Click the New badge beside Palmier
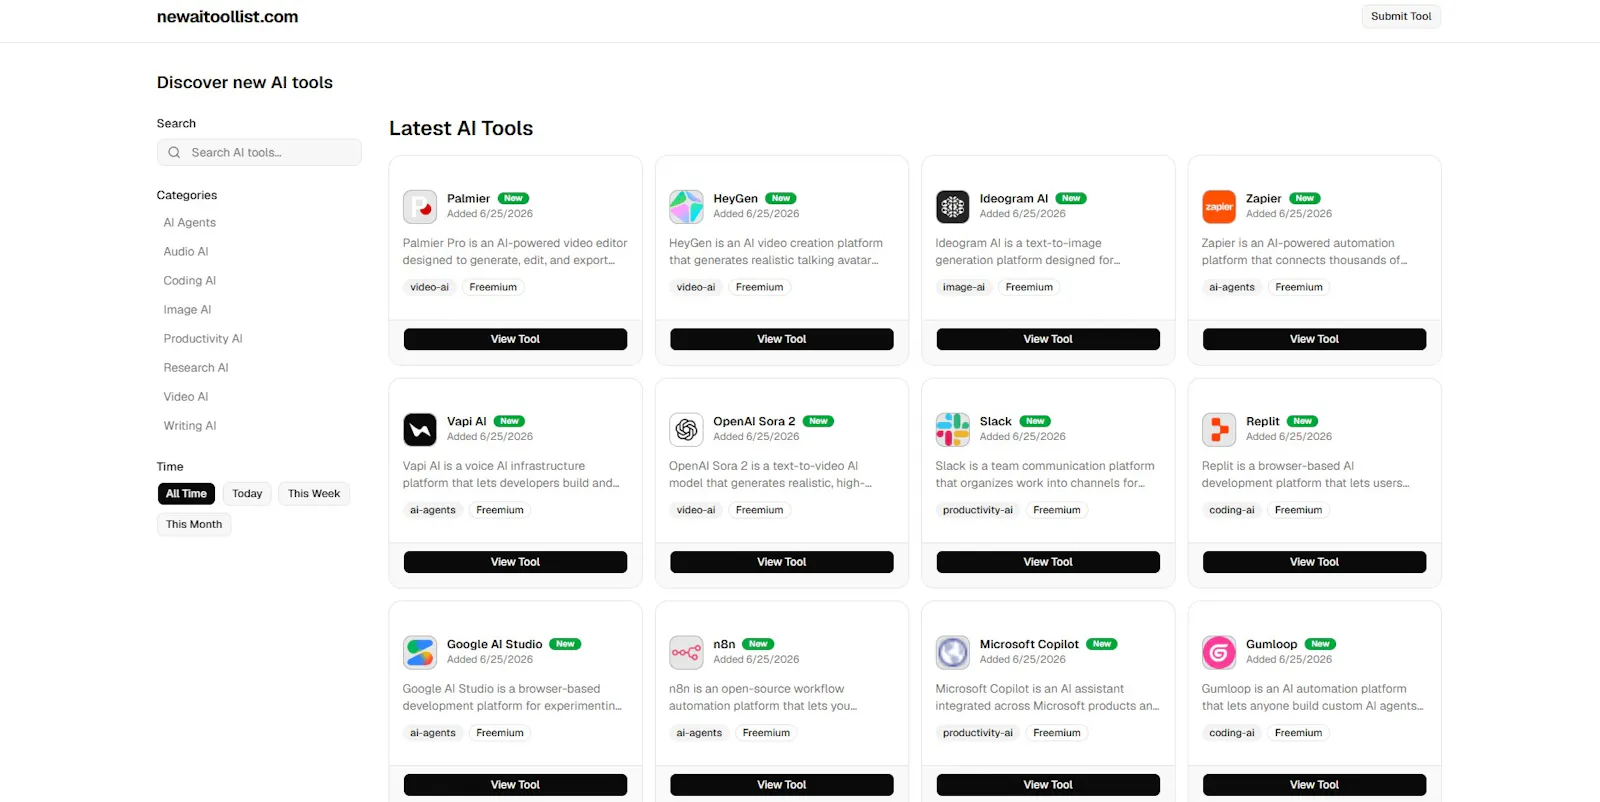The width and height of the screenshot is (1600, 802). click(x=514, y=199)
